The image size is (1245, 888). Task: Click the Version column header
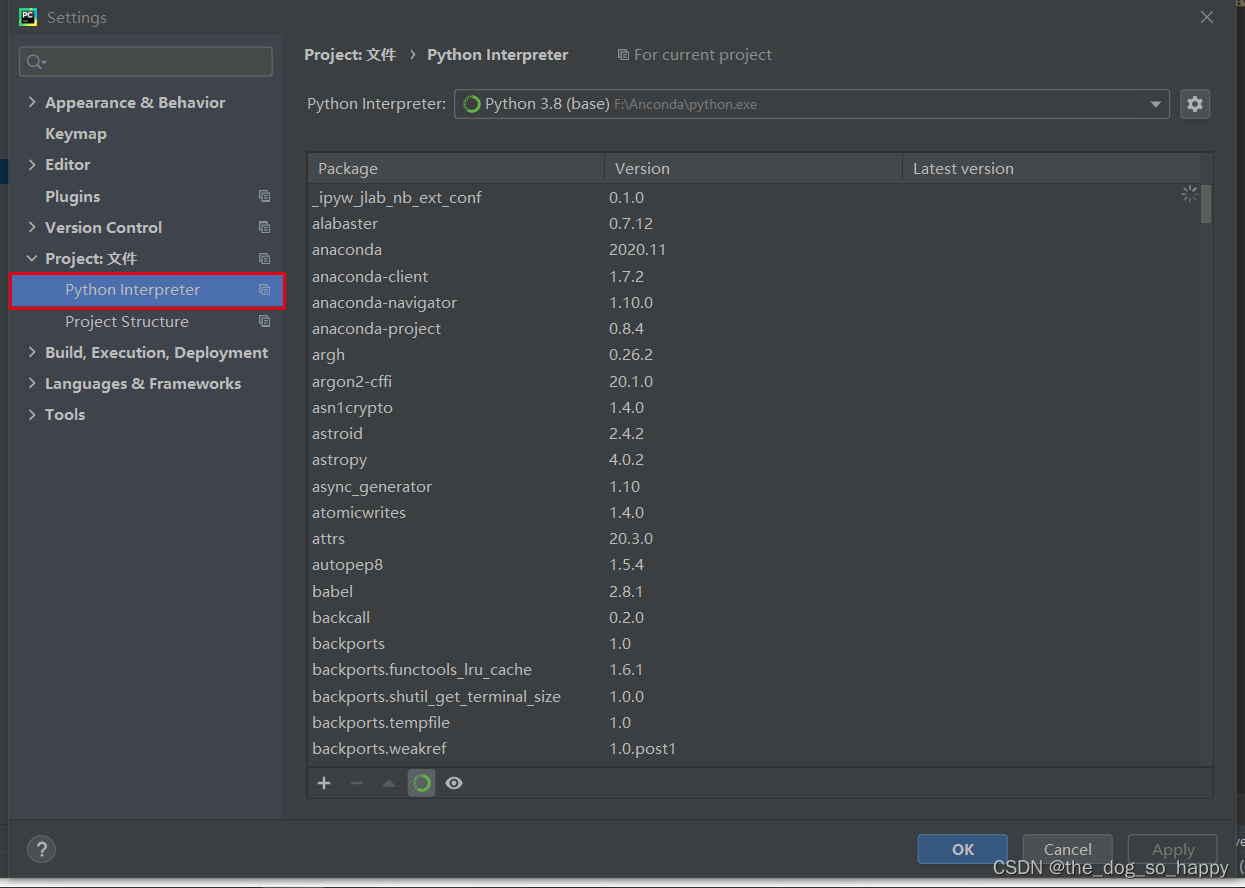tap(753, 168)
